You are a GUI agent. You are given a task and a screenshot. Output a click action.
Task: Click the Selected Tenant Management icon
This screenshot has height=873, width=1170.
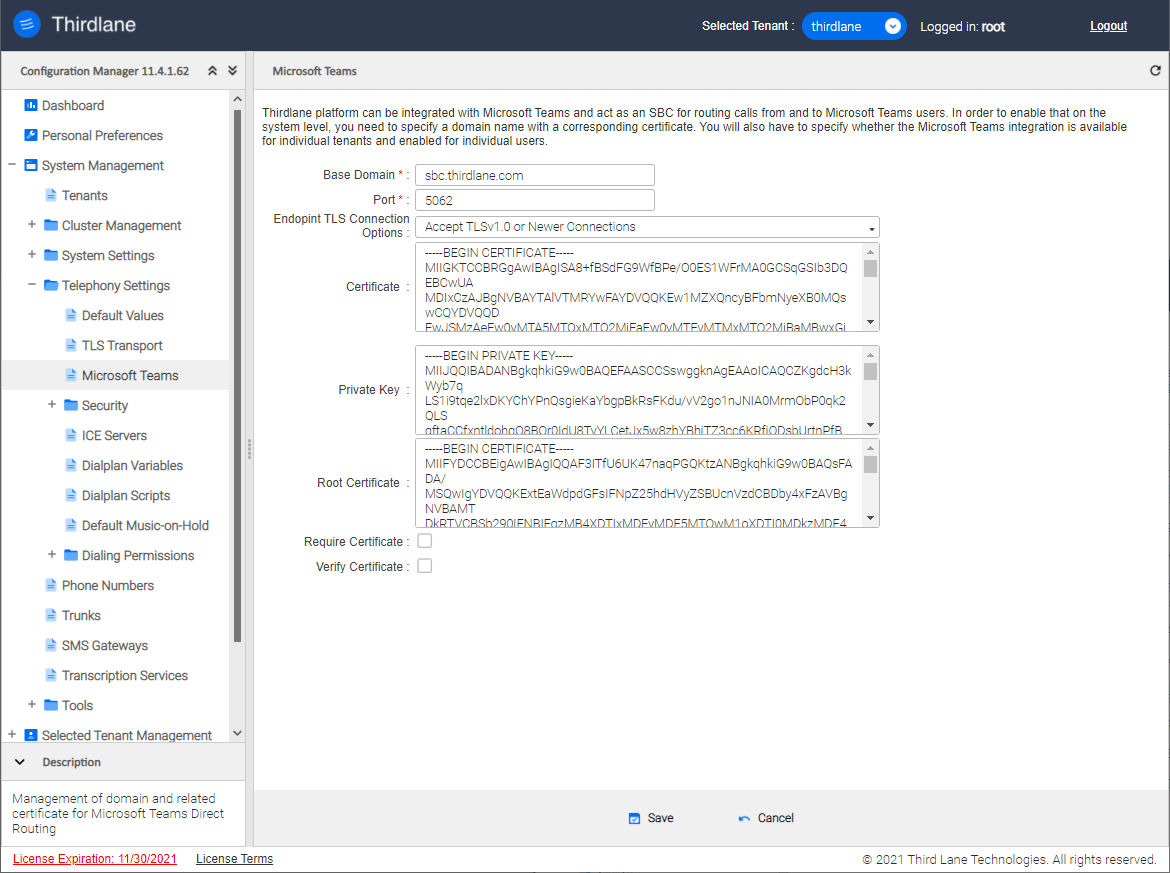pyautogui.click(x=31, y=735)
